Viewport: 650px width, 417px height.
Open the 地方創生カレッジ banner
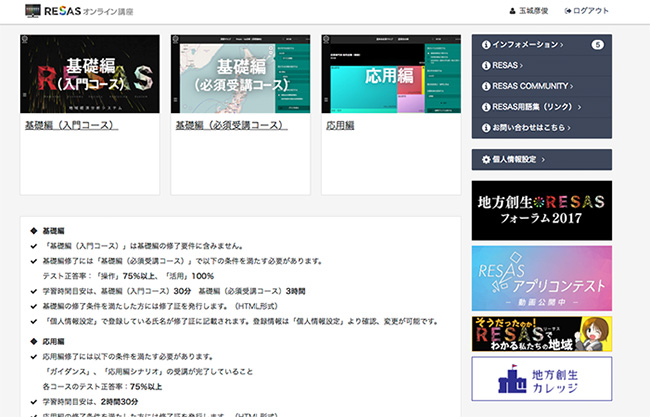542,379
